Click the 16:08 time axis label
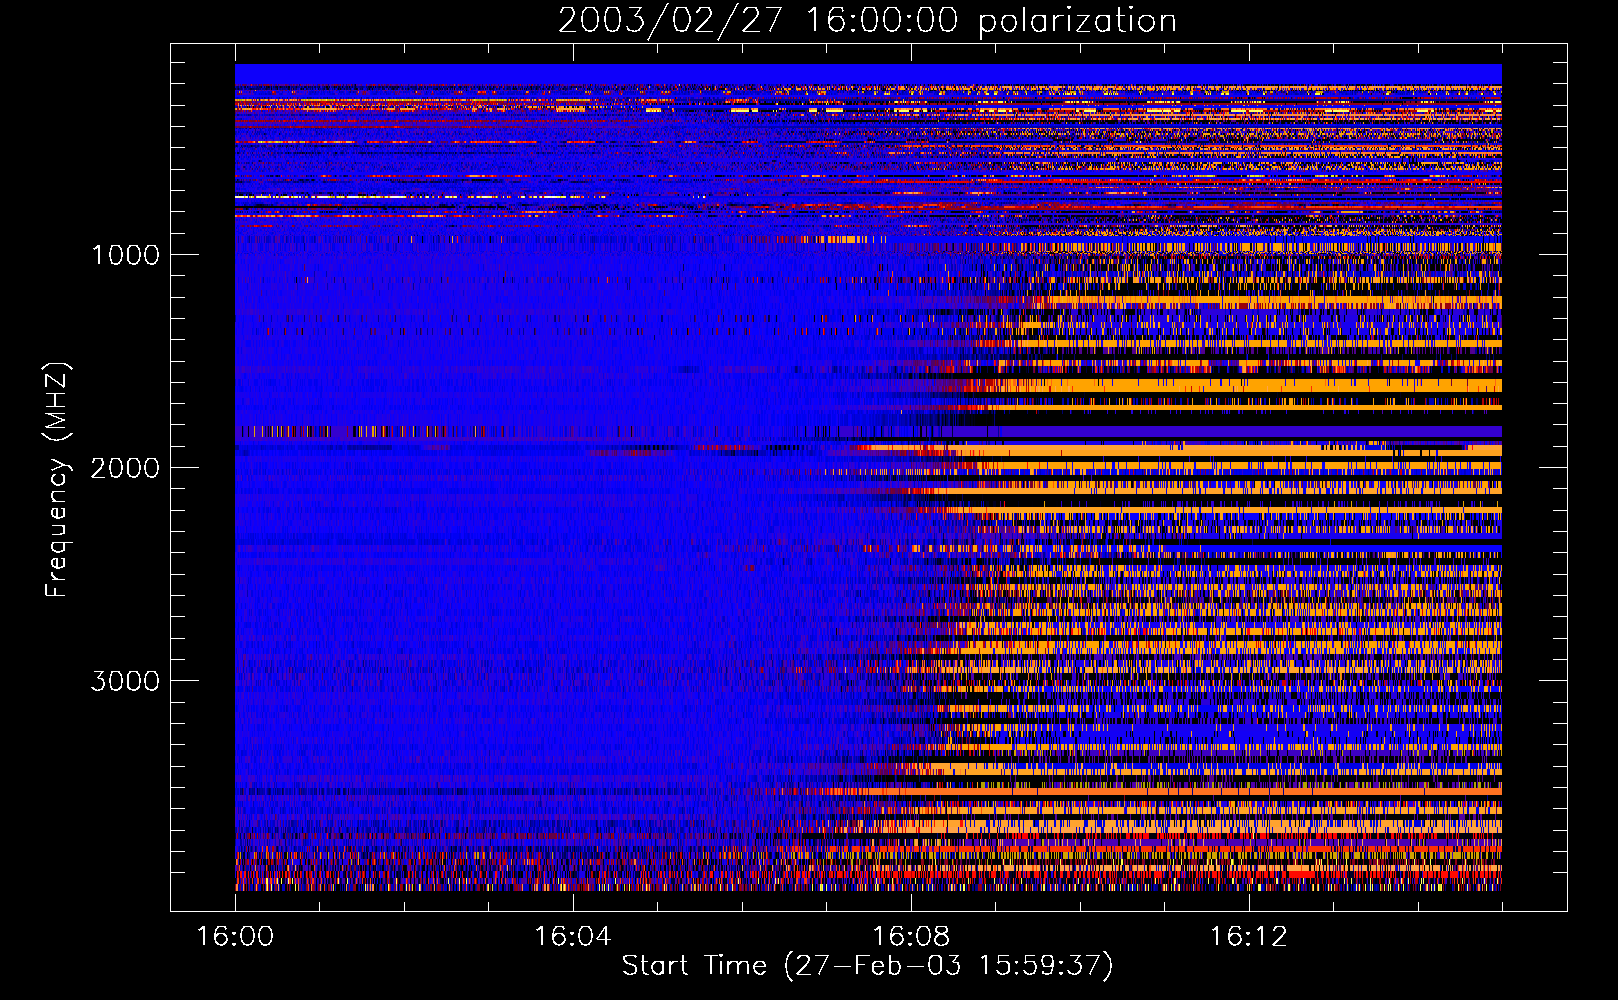The width and height of the screenshot is (1618, 1000). (x=911, y=937)
